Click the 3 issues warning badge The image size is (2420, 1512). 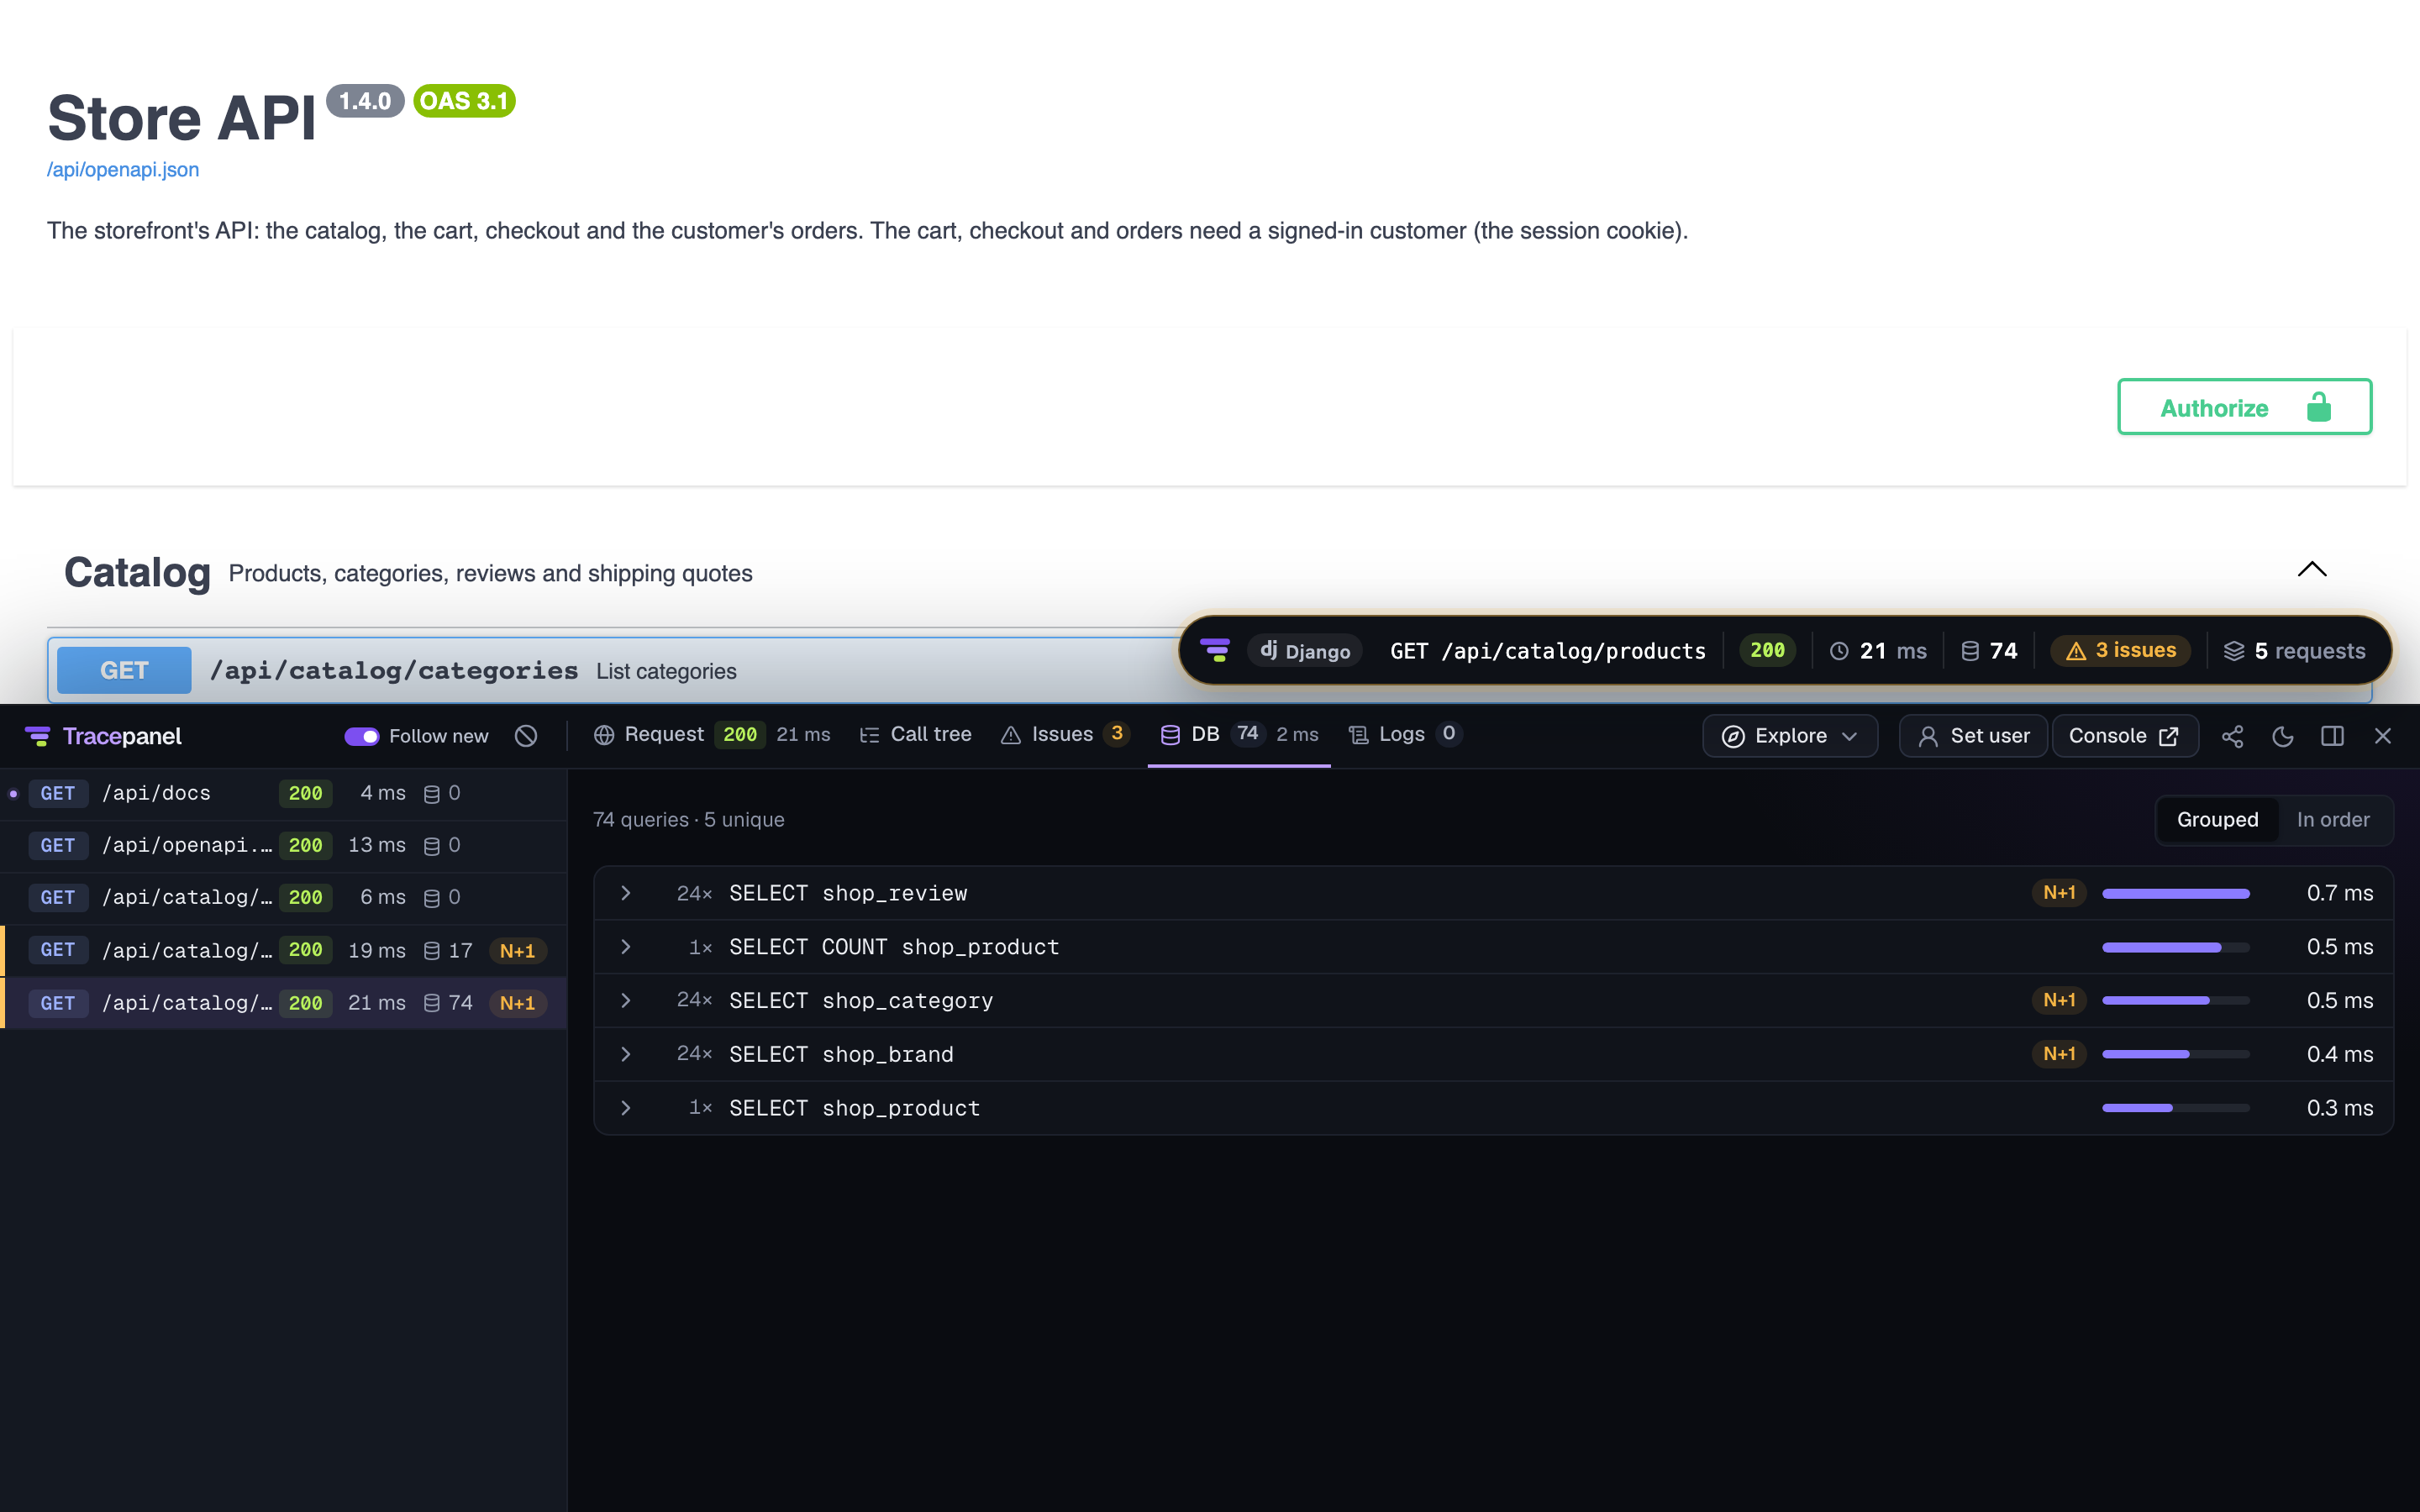tap(2120, 651)
